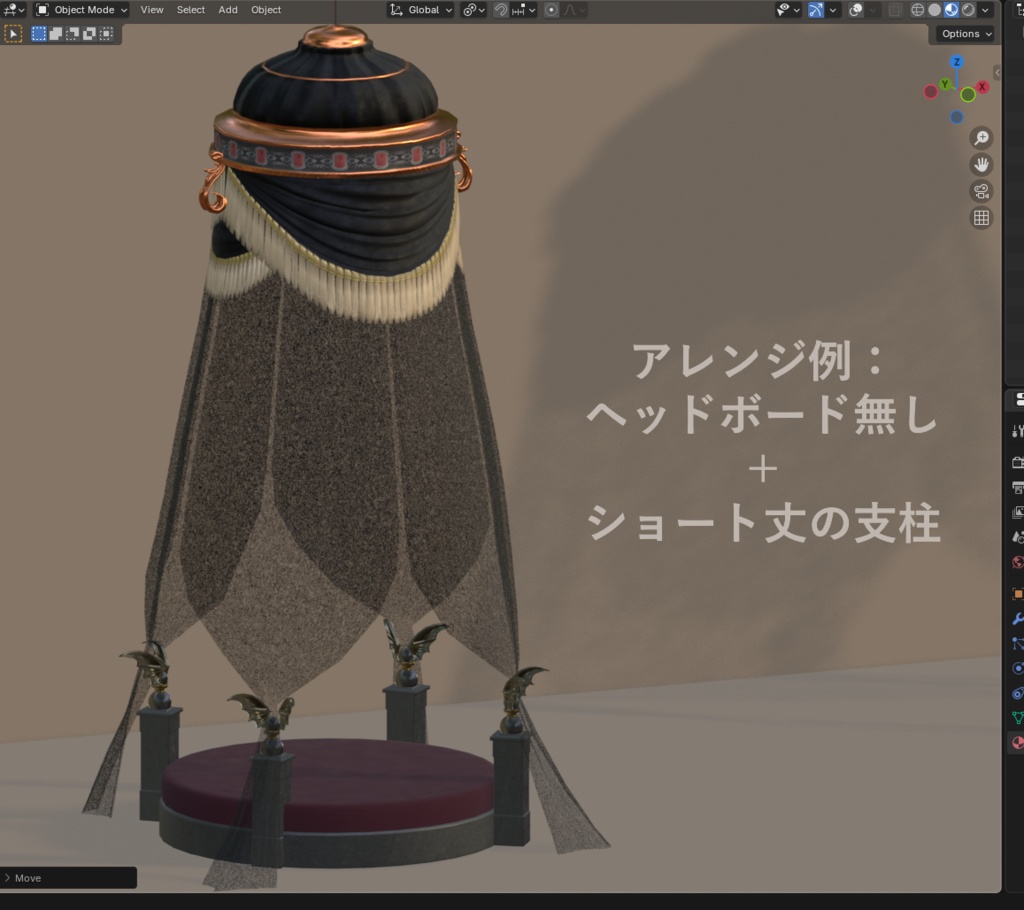Open the Global transform orientation dropdown
Screen dimensions: 1024x910
coord(421,10)
